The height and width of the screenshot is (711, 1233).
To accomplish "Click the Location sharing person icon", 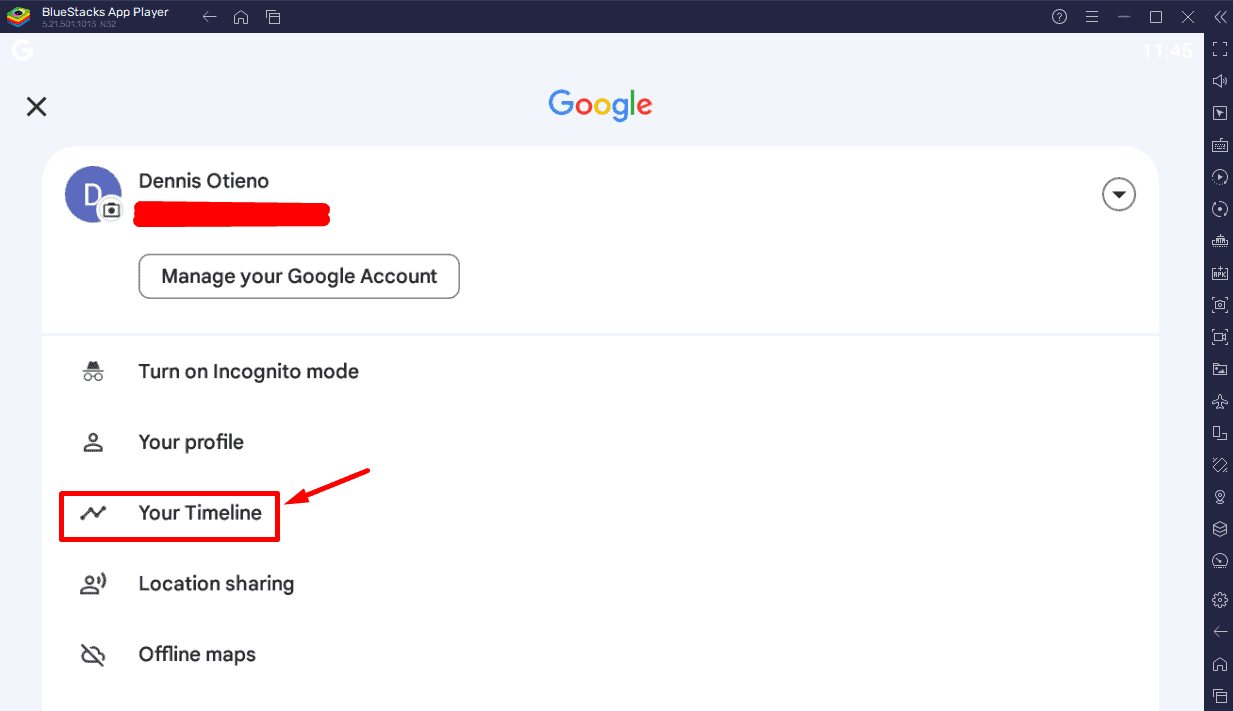I will [93, 584].
